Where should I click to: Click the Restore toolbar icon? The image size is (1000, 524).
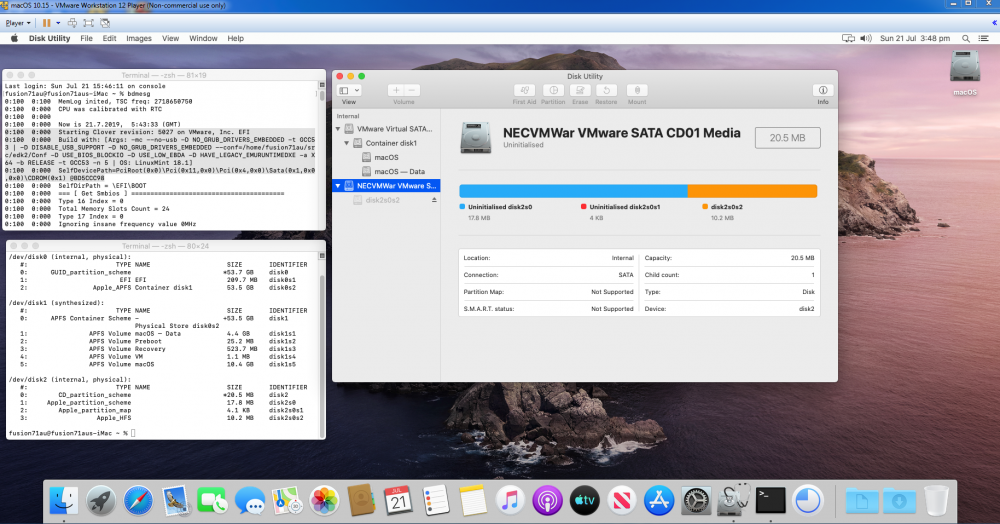607,91
